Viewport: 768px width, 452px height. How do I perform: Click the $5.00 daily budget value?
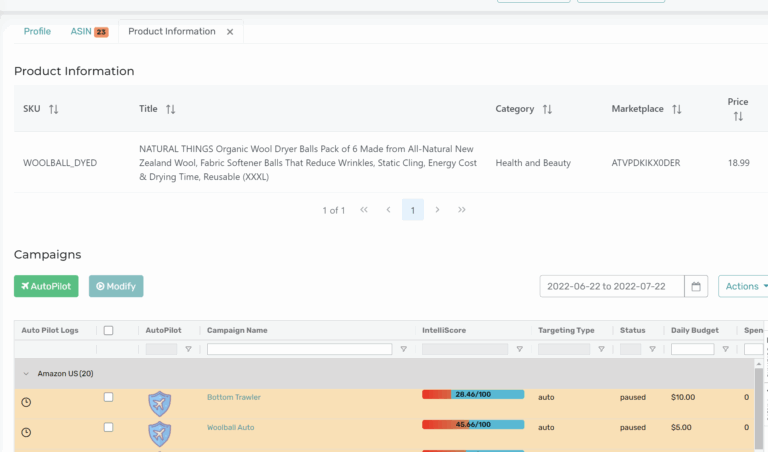tap(681, 428)
